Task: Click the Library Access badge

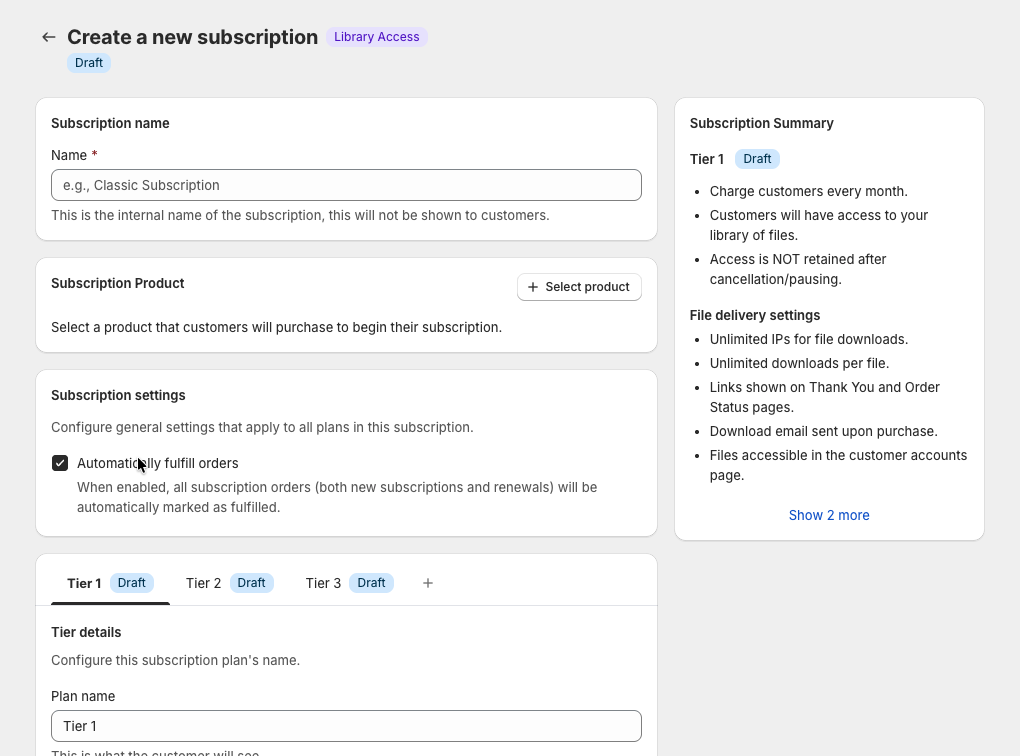Action: coord(376,37)
